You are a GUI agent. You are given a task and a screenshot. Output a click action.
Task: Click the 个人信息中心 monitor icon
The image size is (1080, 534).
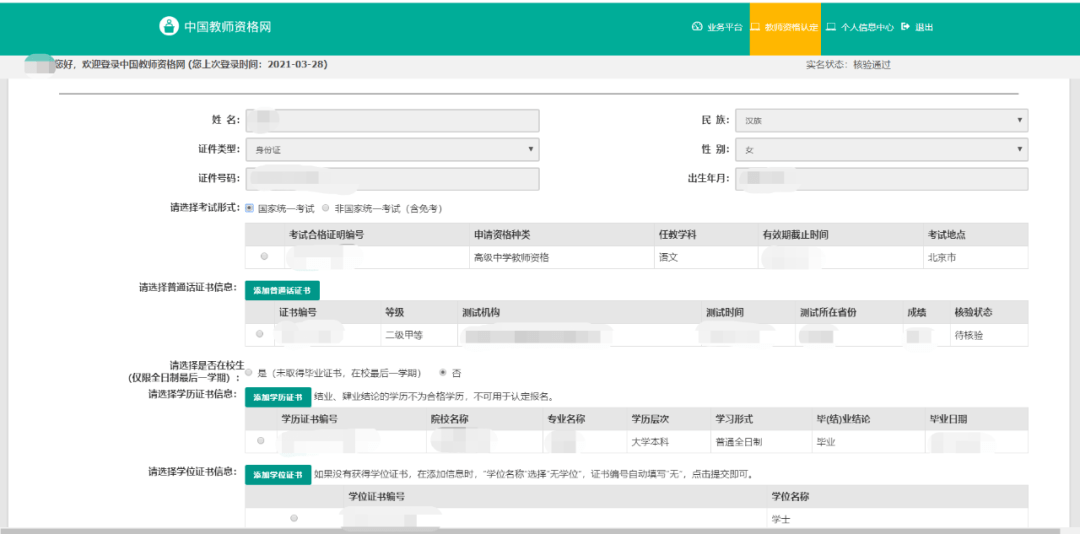(x=831, y=27)
